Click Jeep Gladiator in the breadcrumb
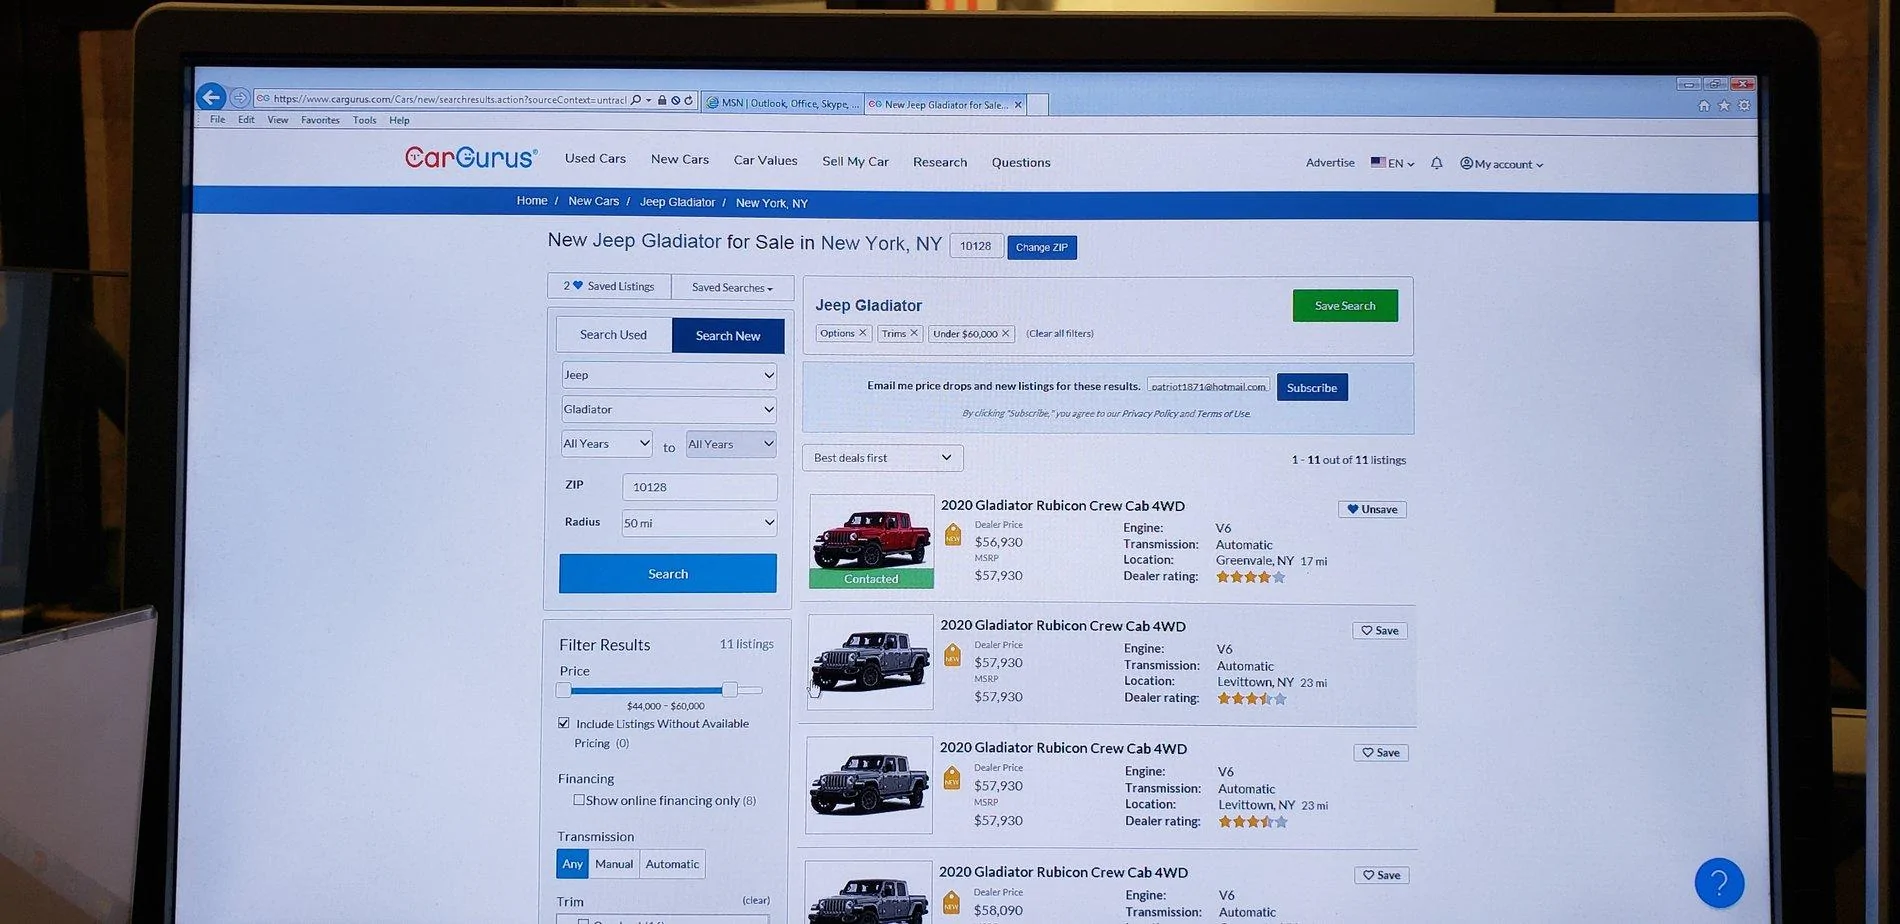This screenshot has height=924, width=1900. [x=677, y=202]
